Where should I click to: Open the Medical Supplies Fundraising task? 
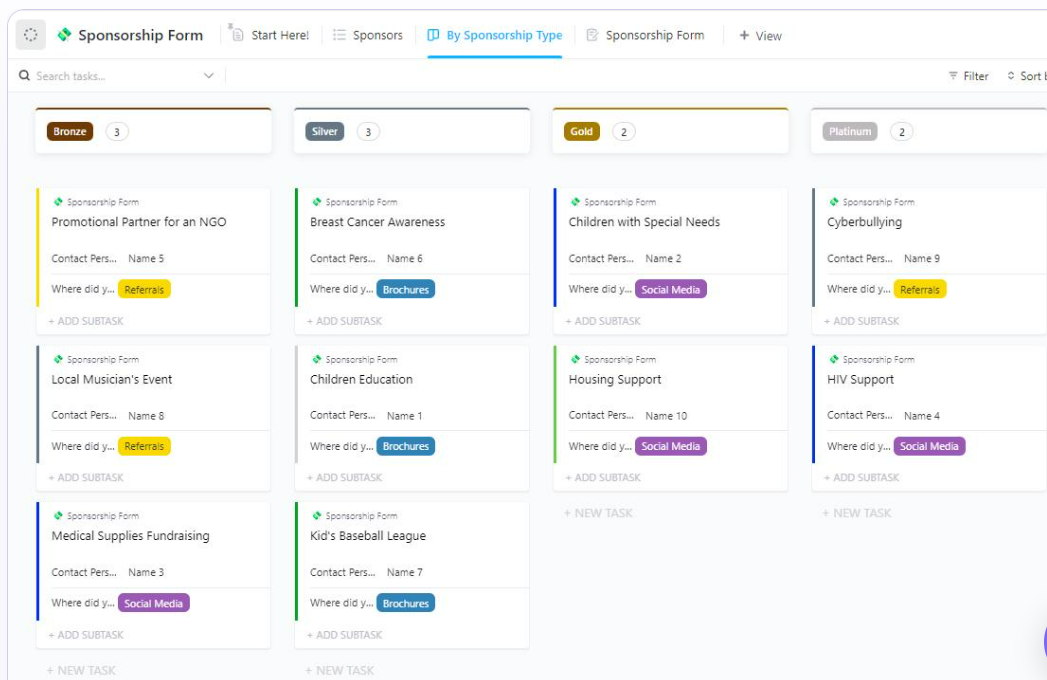click(130, 536)
